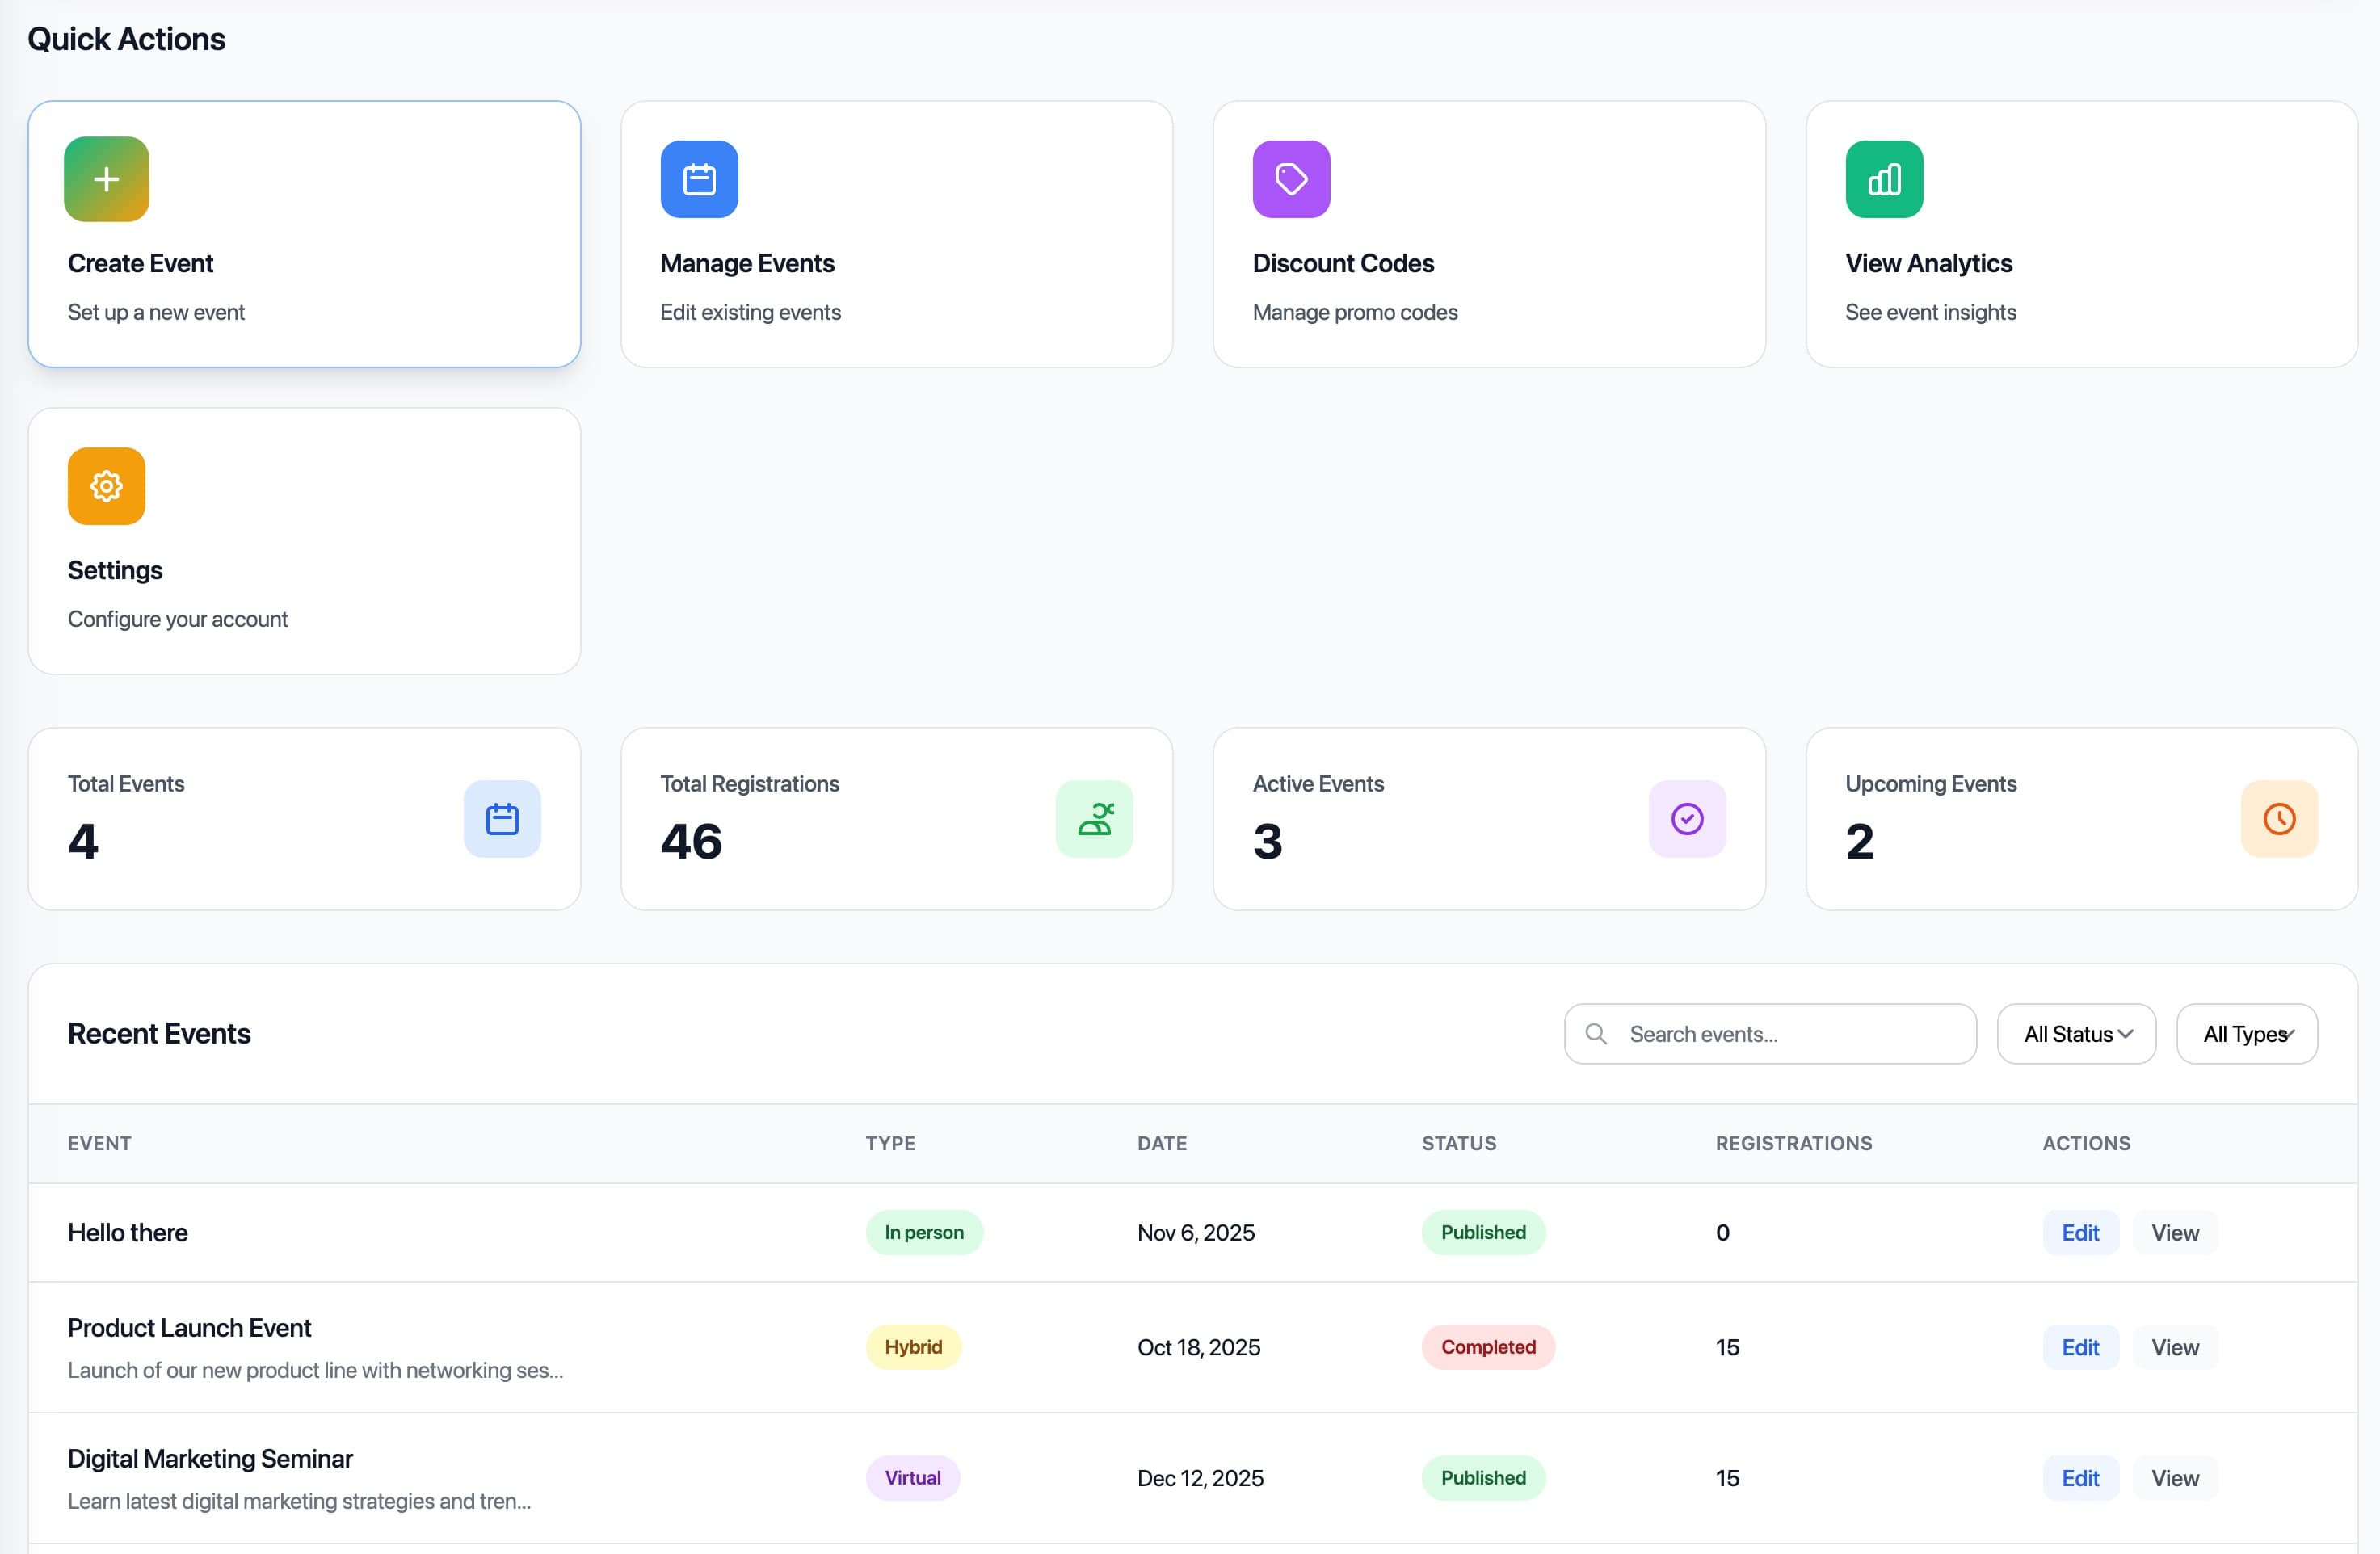
Task: Expand the All Types filter dropdown
Action: tap(2246, 1034)
